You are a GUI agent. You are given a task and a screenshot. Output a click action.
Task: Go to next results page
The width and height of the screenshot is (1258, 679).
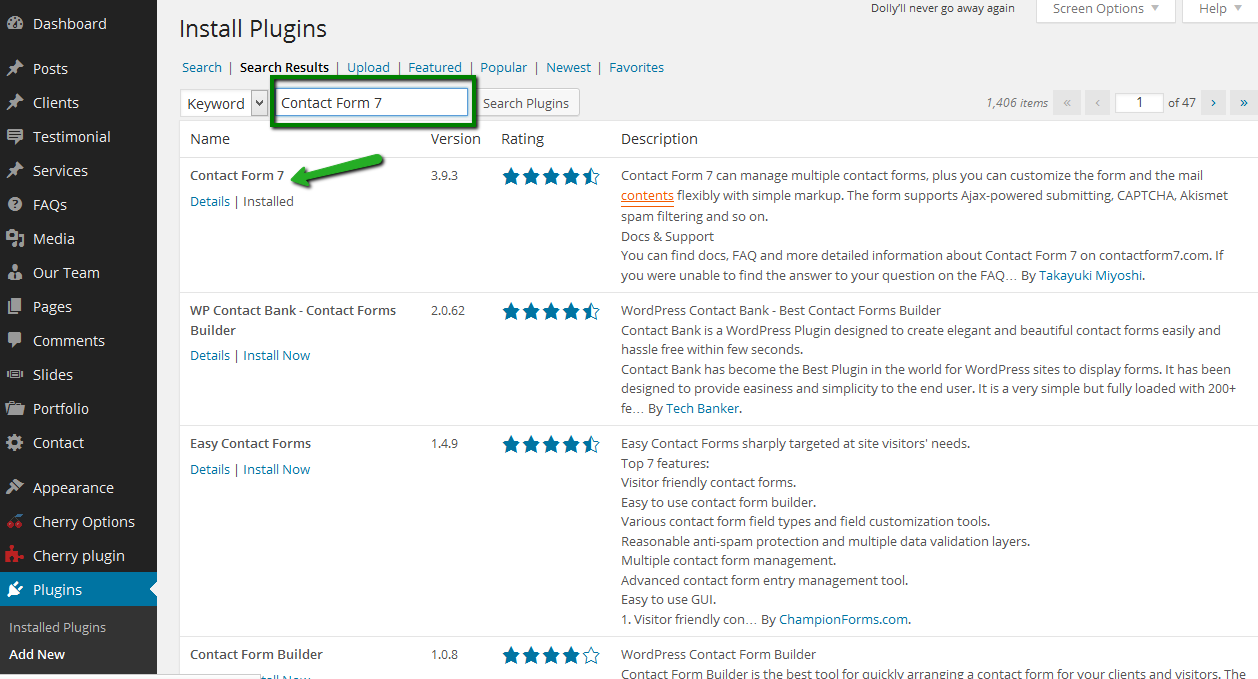pyautogui.click(x=1214, y=102)
